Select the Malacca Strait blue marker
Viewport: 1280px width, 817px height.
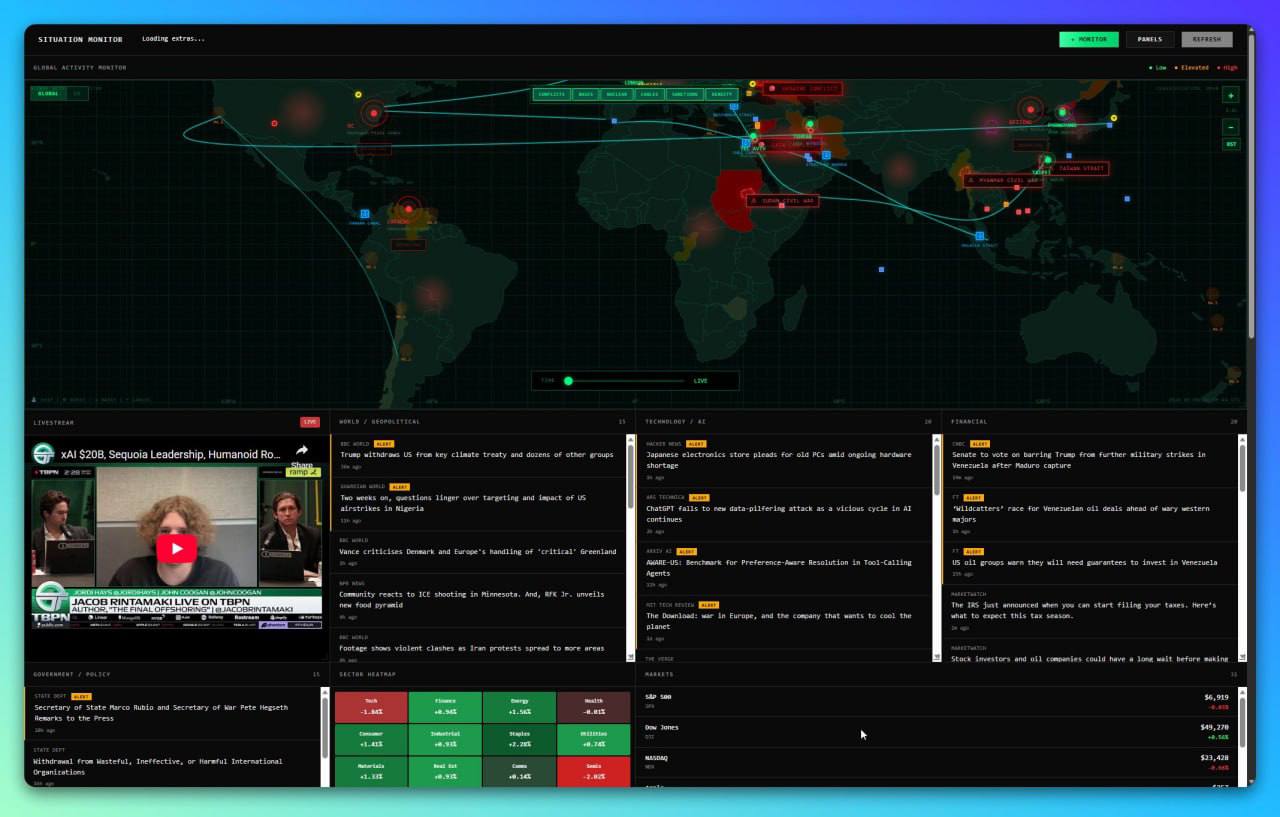click(980, 236)
